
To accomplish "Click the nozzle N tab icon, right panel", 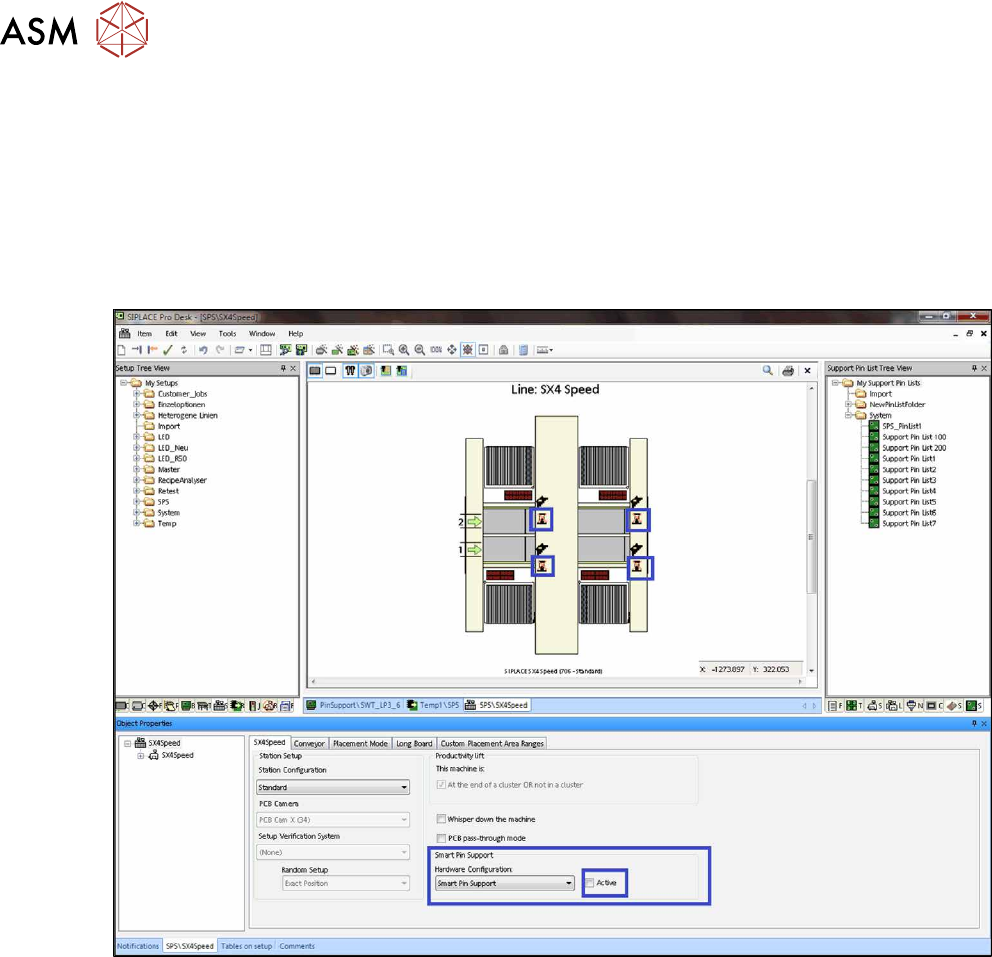I will [x=912, y=705].
